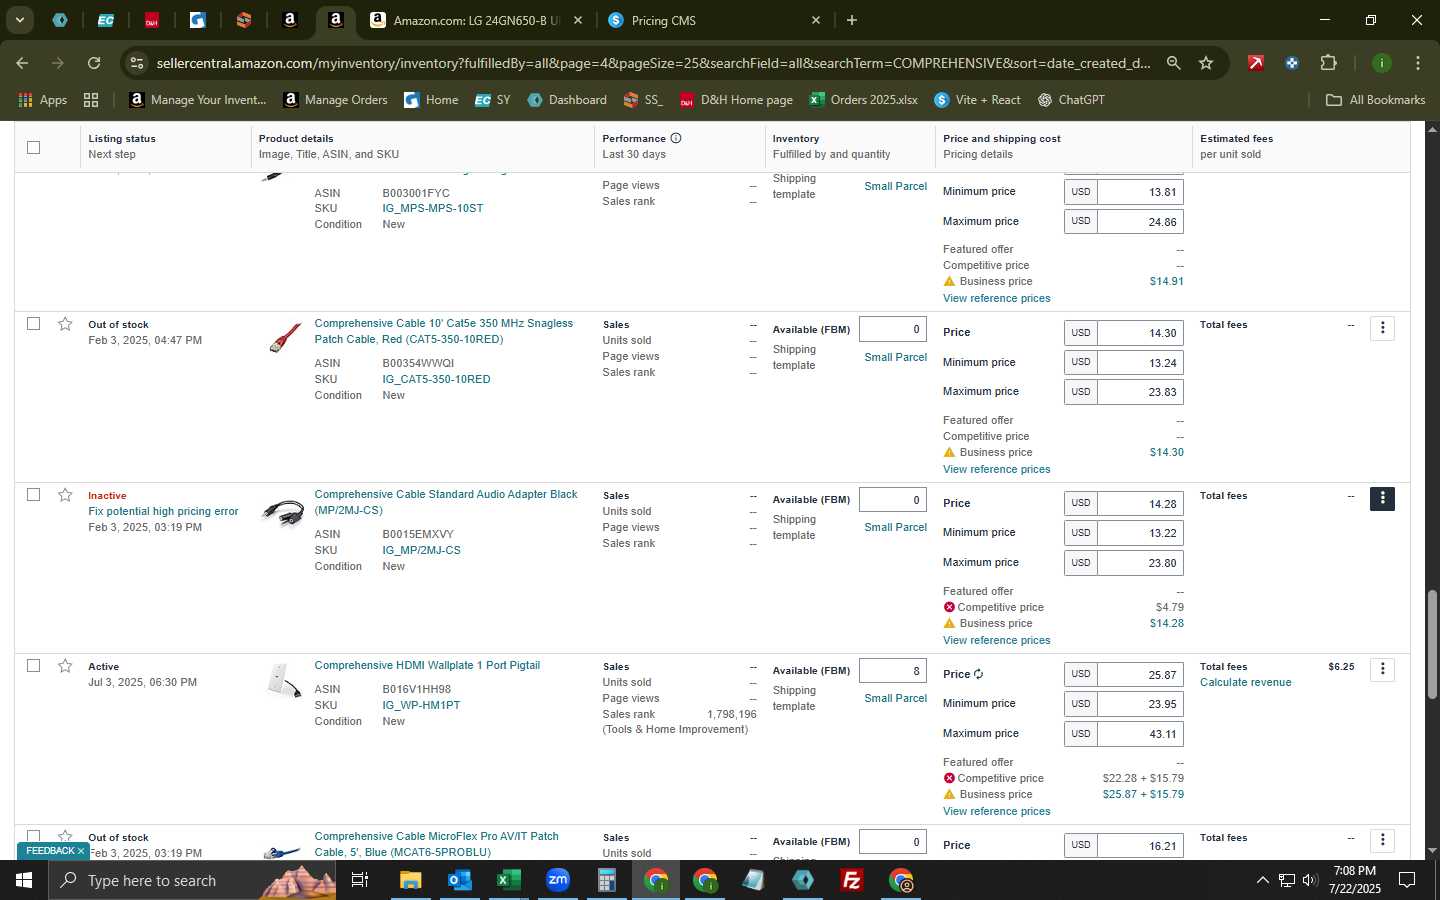This screenshot has height=900, width=1440.
Task: Toggle the select-all listings checkbox
Action: [x=33, y=147]
